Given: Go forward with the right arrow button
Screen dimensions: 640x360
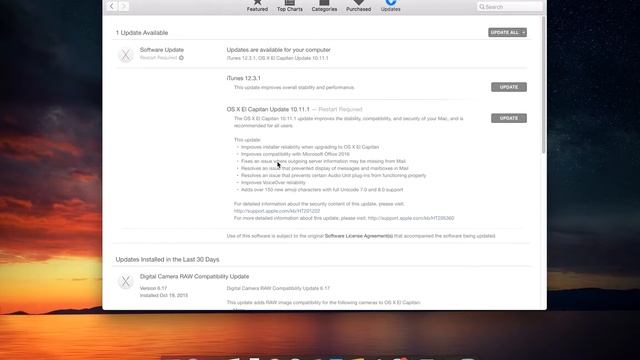Looking at the screenshot, I should pyautogui.click(x=124, y=6).
